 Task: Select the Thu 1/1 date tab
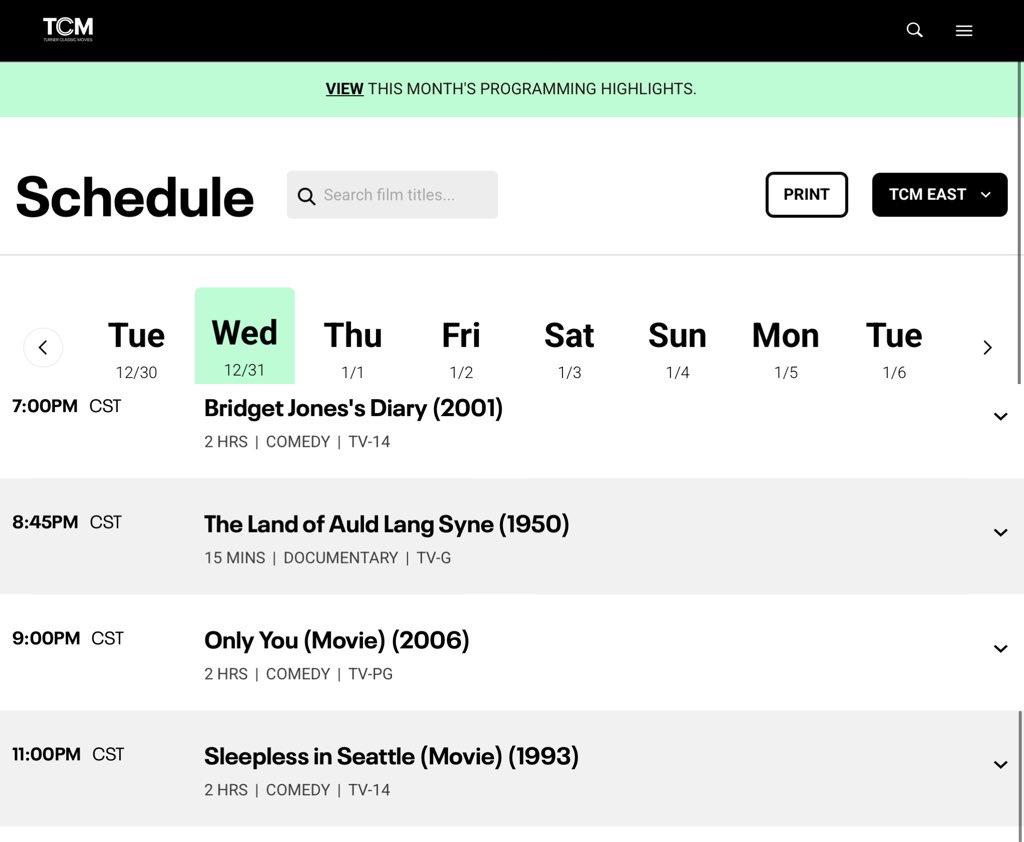coord(353,346)
